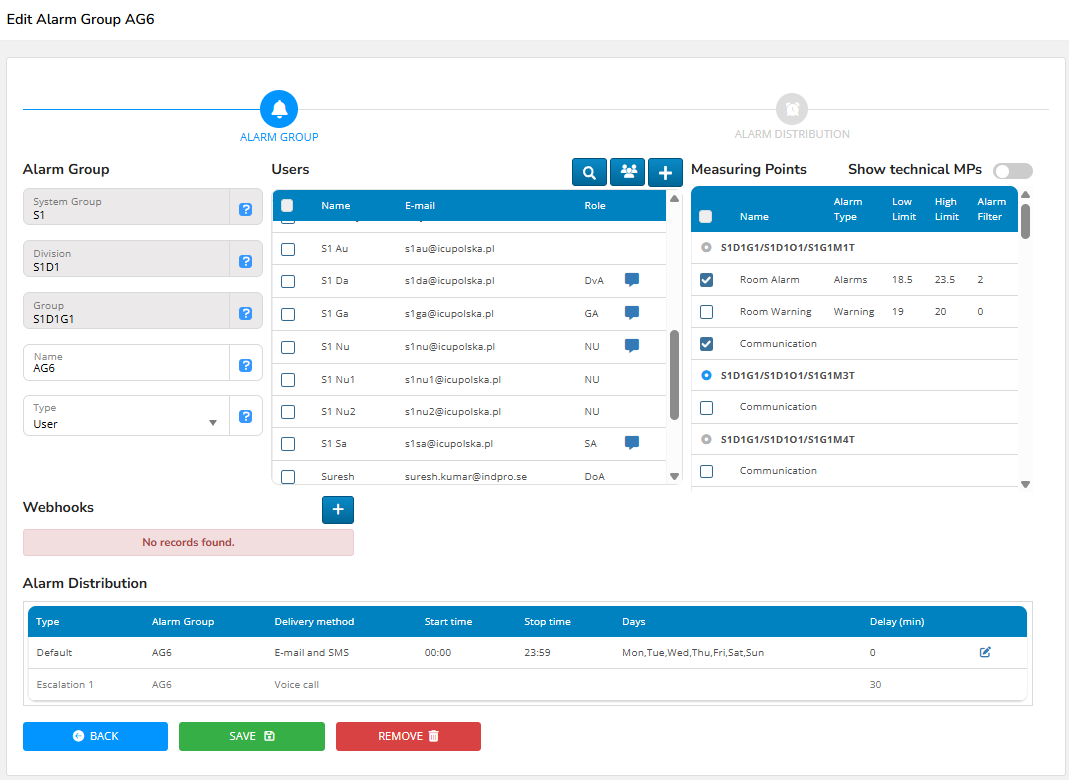Click the red REMOVE button

click(x=408, y=736)
